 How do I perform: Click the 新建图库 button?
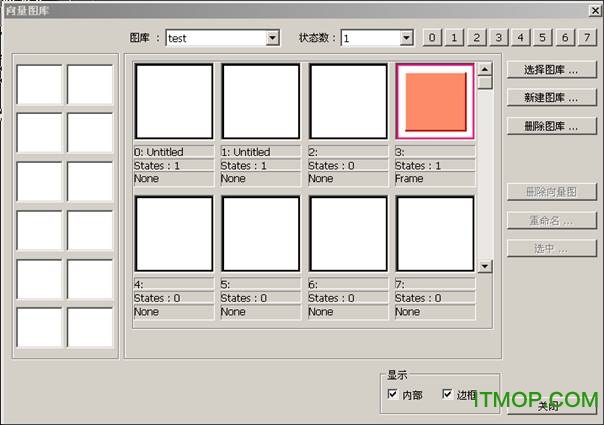pyautogui.click(x=550, y=98)
